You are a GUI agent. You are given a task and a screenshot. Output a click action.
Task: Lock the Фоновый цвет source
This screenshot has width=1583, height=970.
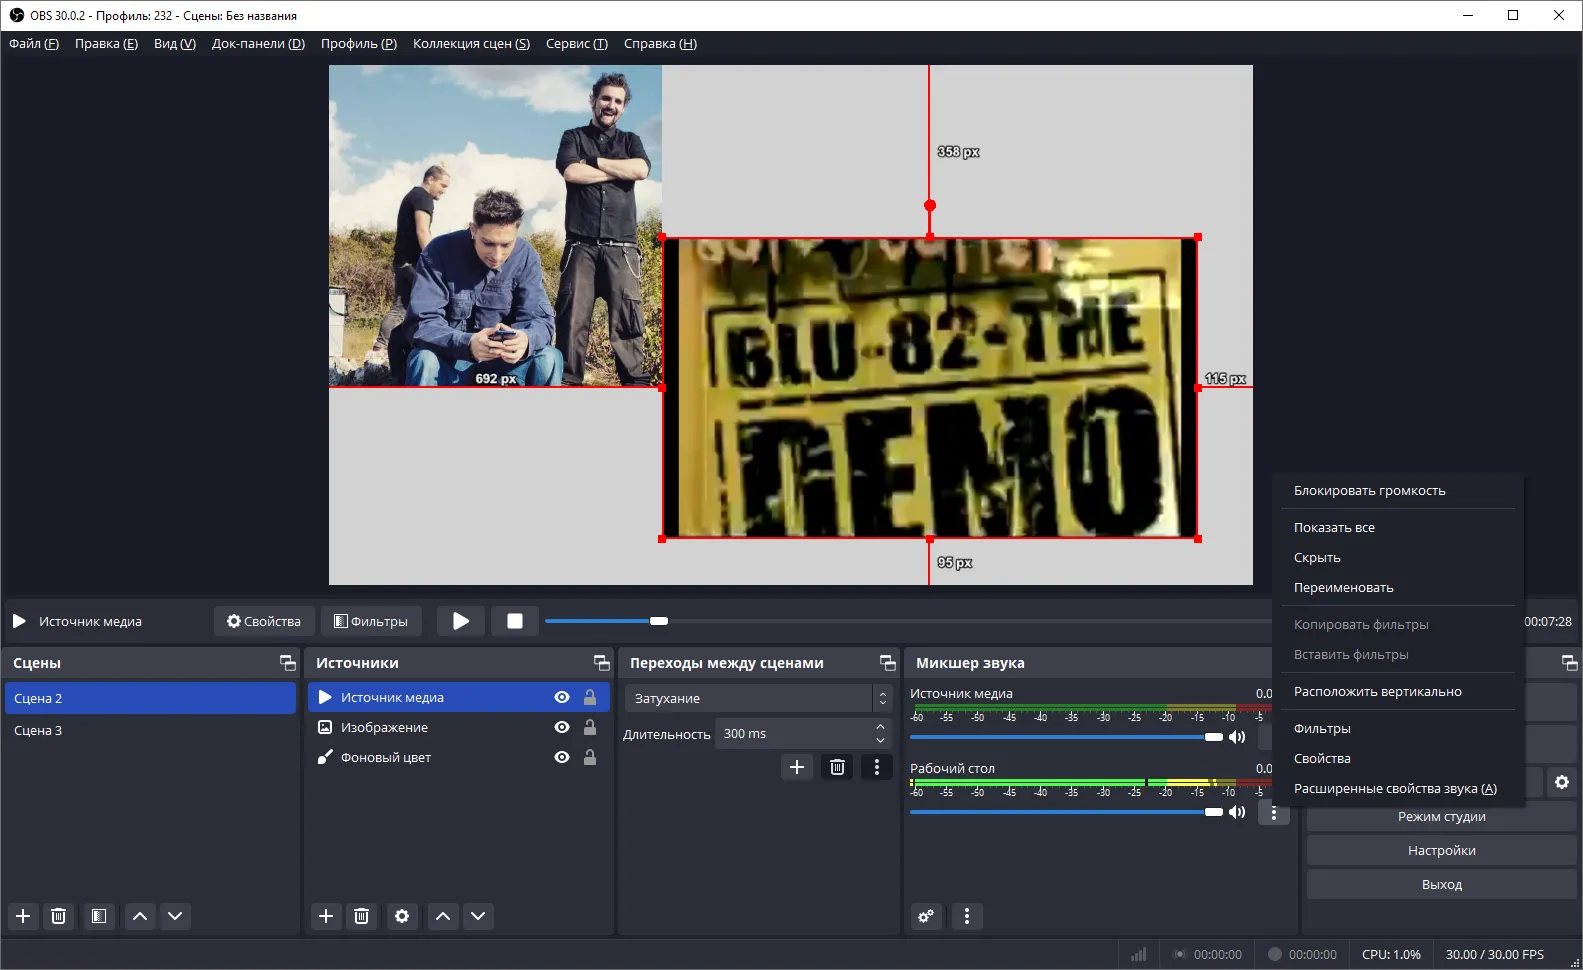coord(590,757)
